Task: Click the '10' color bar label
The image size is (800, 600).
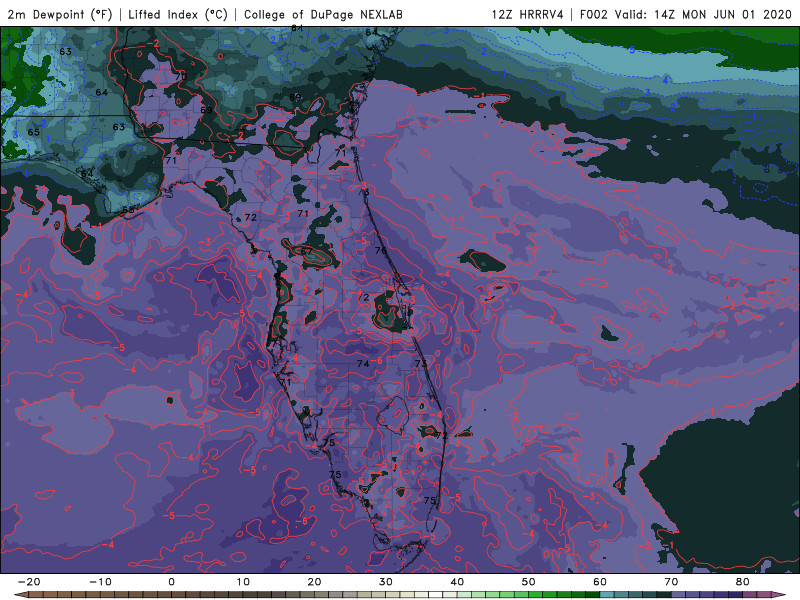Action: [243, 582]
